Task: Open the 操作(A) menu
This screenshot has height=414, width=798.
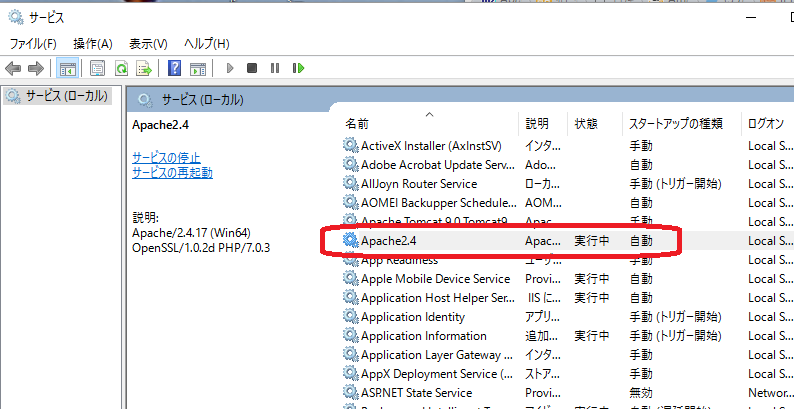Action: [93, 44]
